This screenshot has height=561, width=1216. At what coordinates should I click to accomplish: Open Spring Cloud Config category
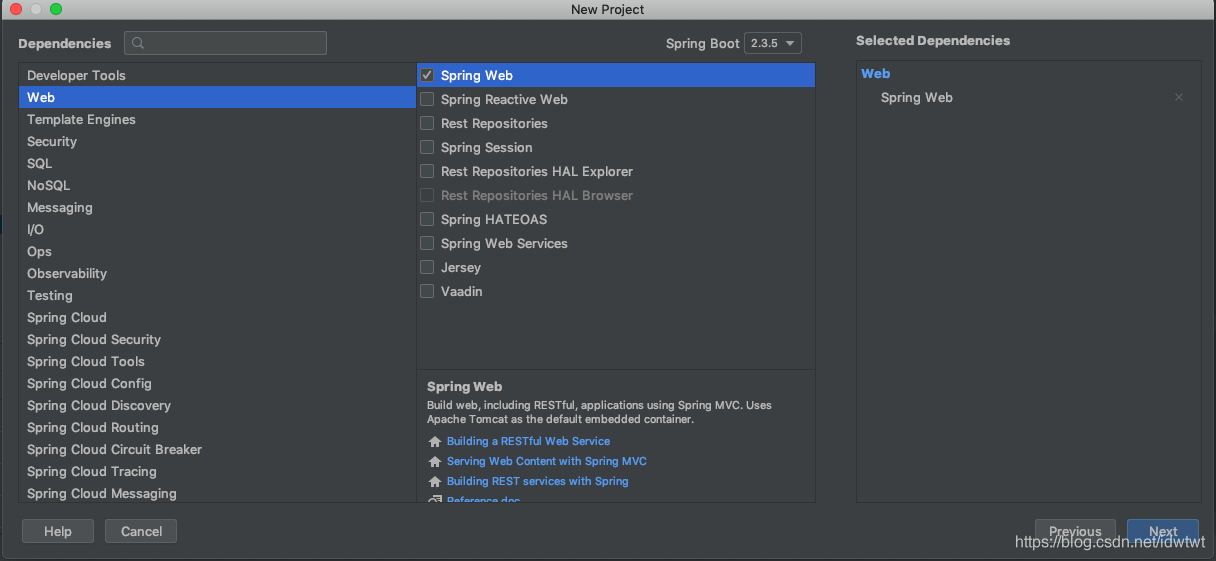click(x=217, y=383)
